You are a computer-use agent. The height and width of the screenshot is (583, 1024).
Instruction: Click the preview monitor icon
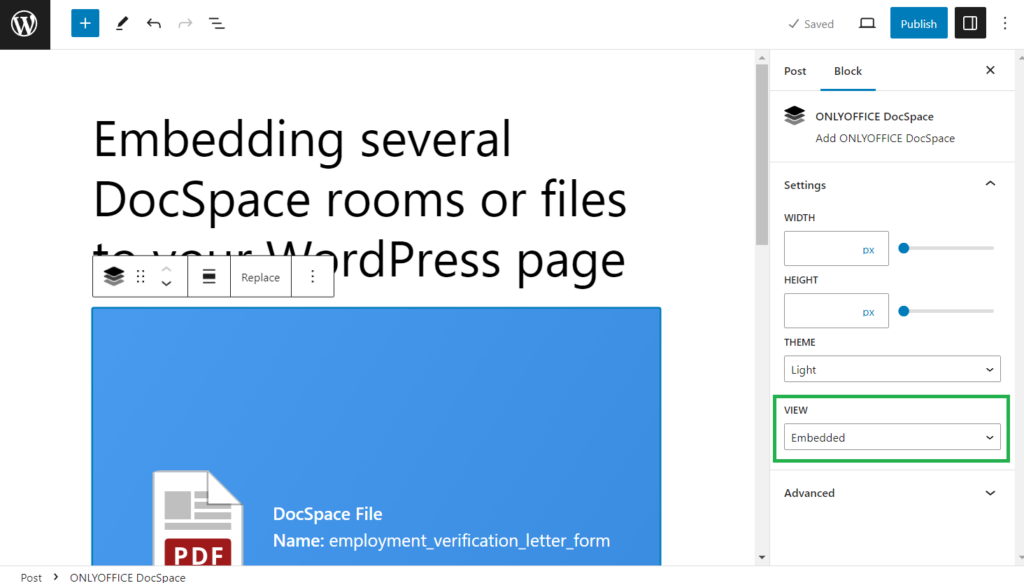(866, 22)
